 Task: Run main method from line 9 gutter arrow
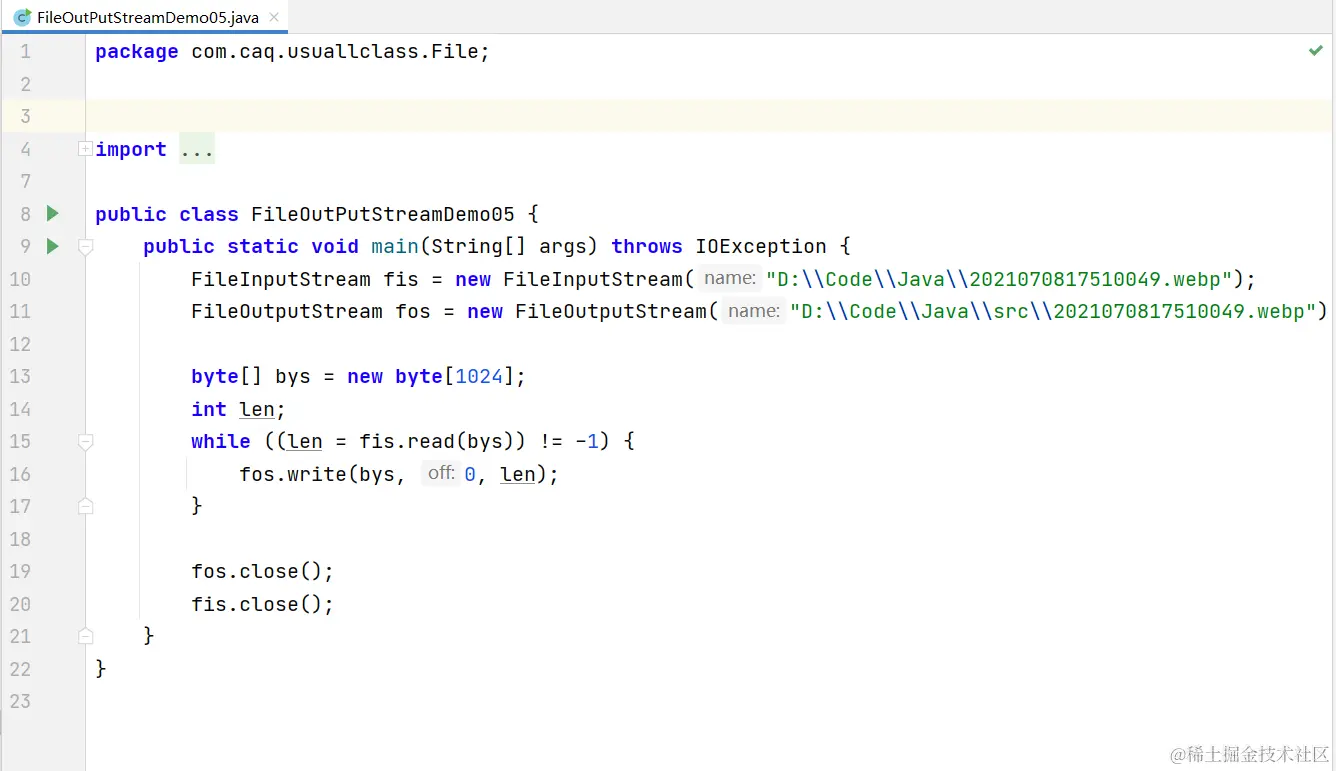point(53,246)
